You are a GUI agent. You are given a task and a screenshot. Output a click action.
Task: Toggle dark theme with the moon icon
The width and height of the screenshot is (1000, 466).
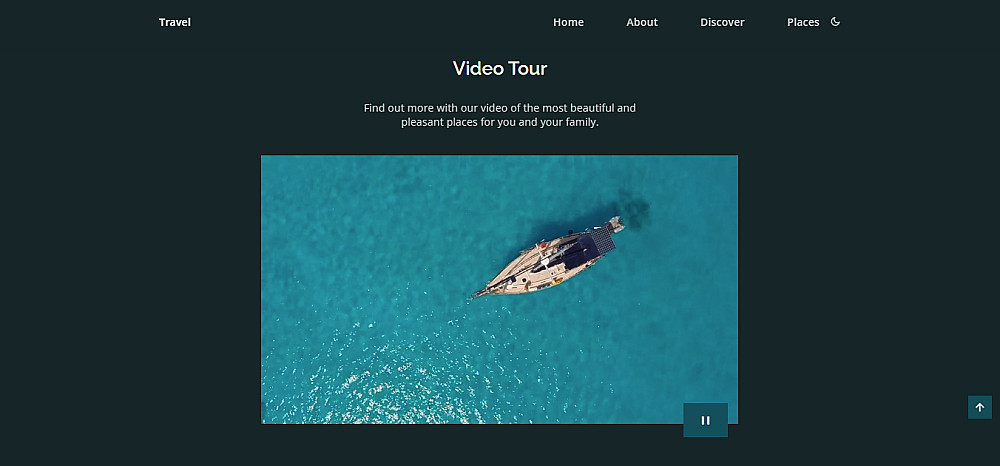[835, 22]
